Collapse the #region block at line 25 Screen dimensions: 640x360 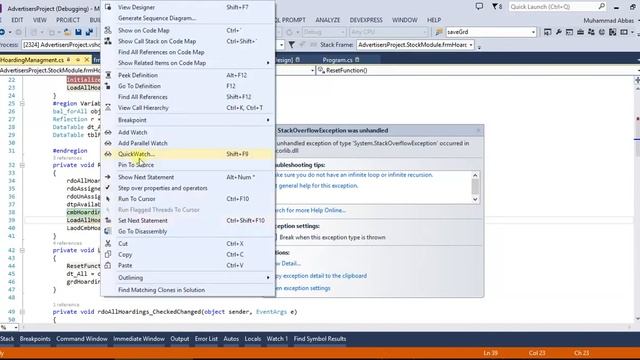click(22, 103)
